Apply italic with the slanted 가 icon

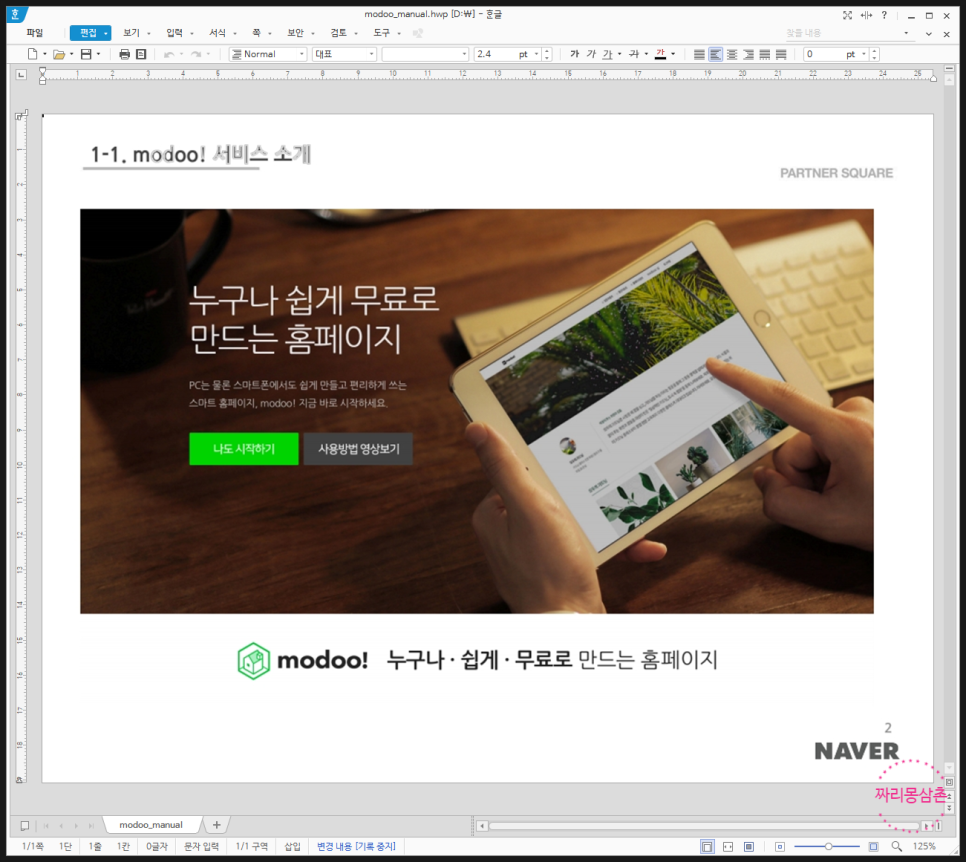click(591, 54)
